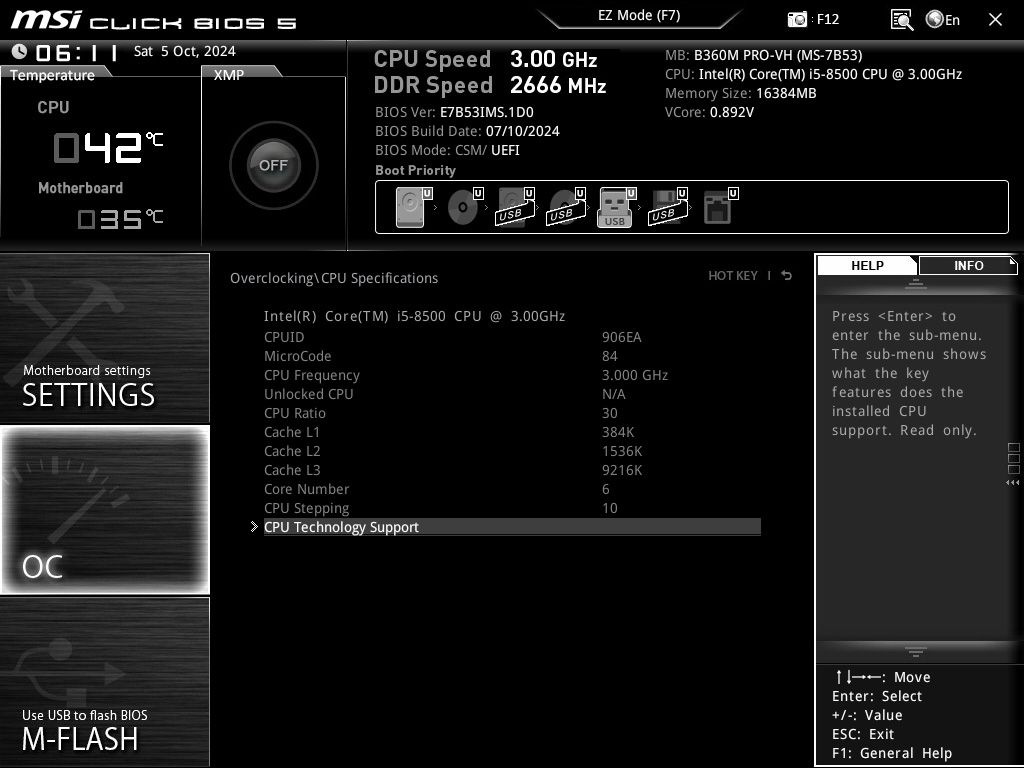This screenshot has height=768, width=1024.
Task: Click the CPU temperature 42°C readout
Action: point(108,147)
